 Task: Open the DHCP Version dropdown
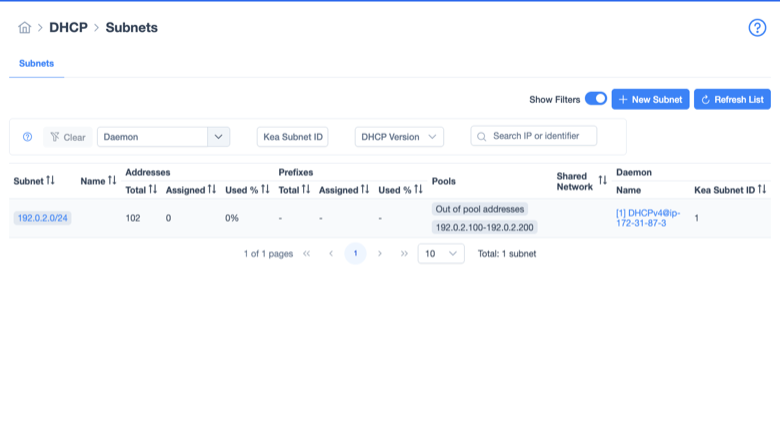tap(399, 137)
